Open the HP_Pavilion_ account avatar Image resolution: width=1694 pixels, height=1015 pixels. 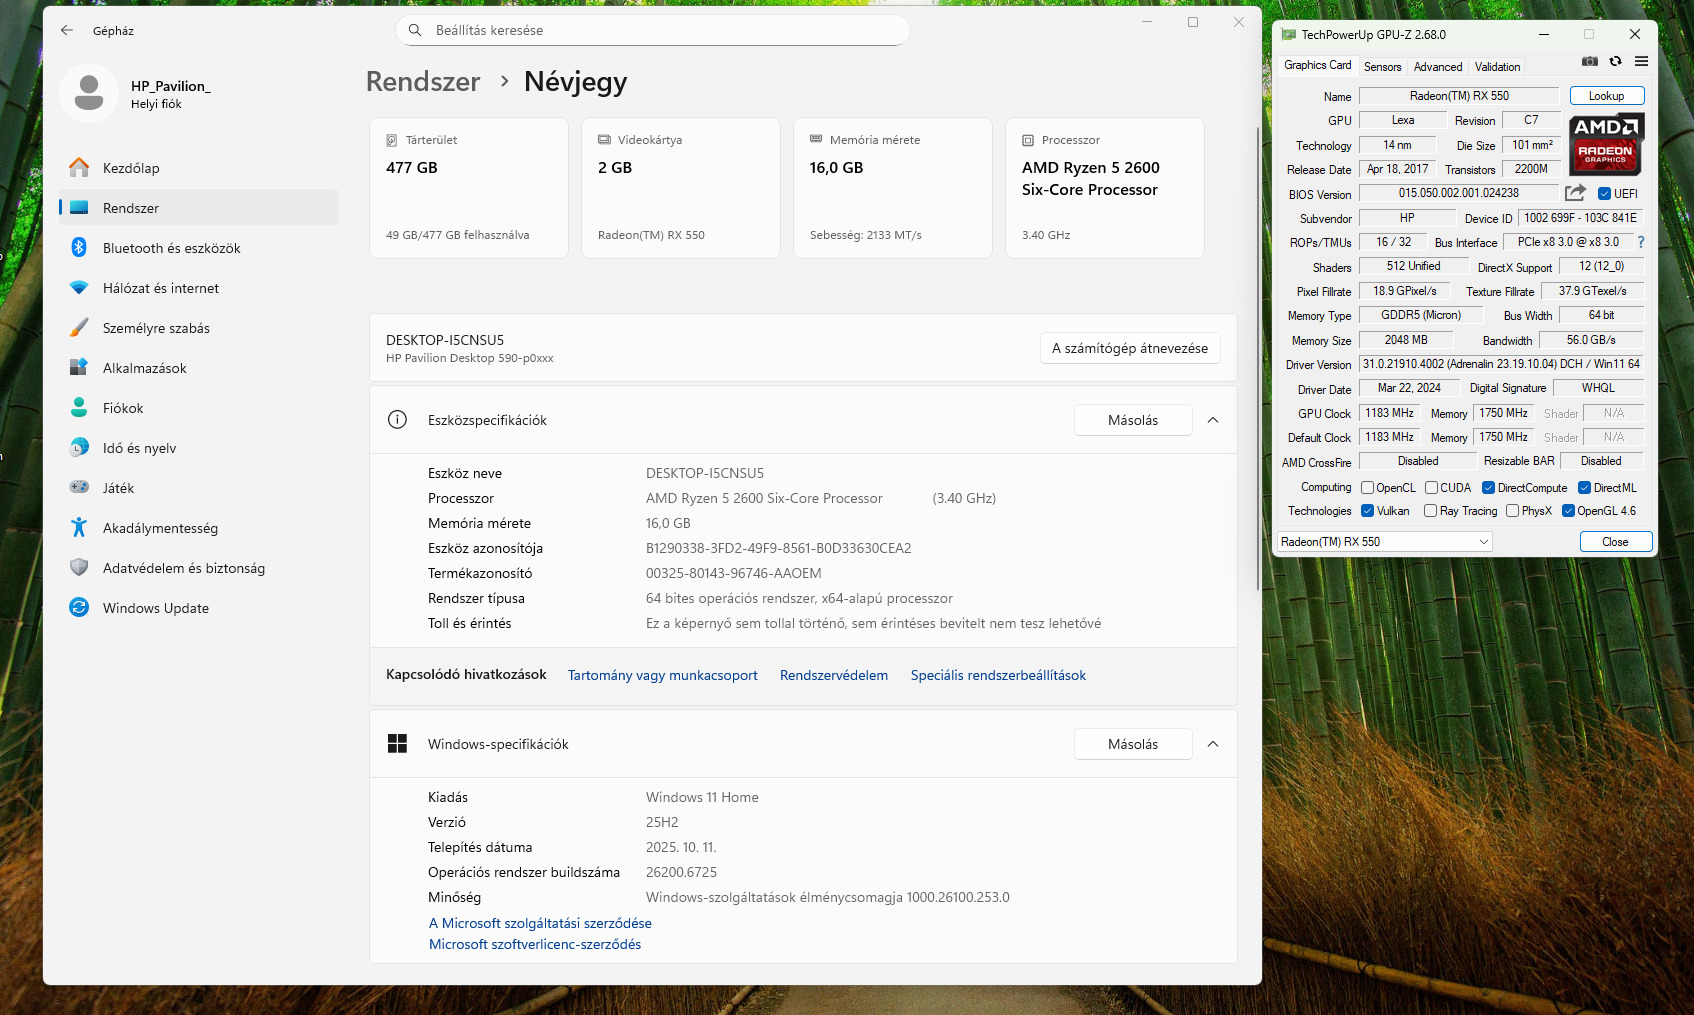[89, 93]
